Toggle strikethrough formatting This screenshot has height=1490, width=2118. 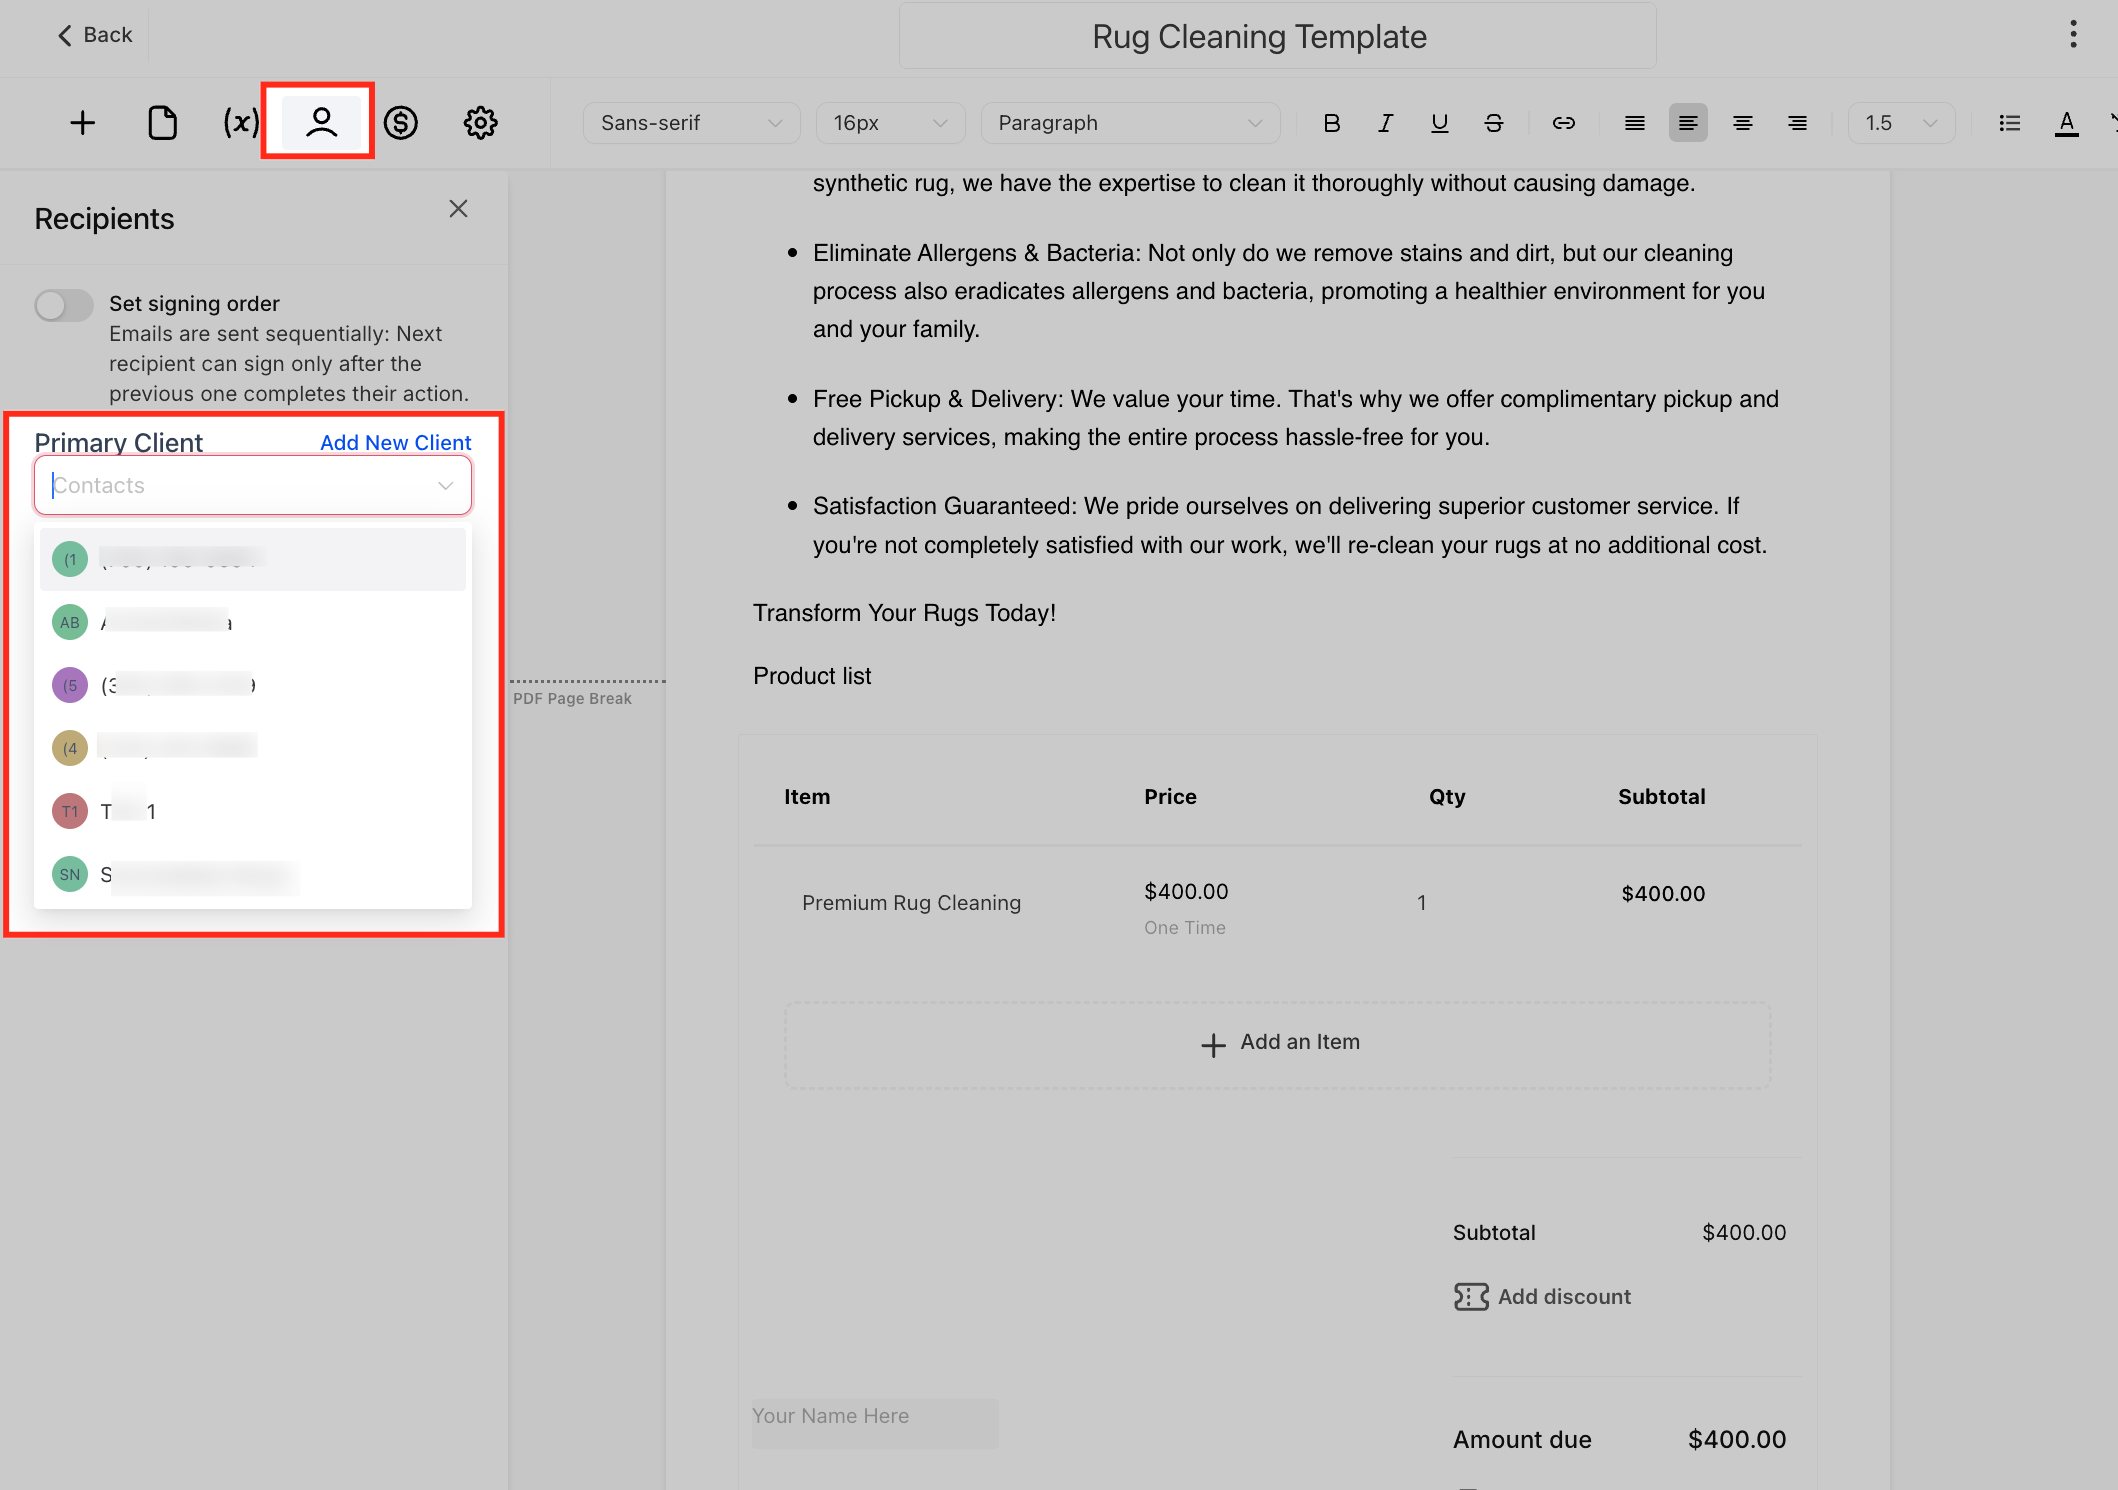(x=1493, y=123)
